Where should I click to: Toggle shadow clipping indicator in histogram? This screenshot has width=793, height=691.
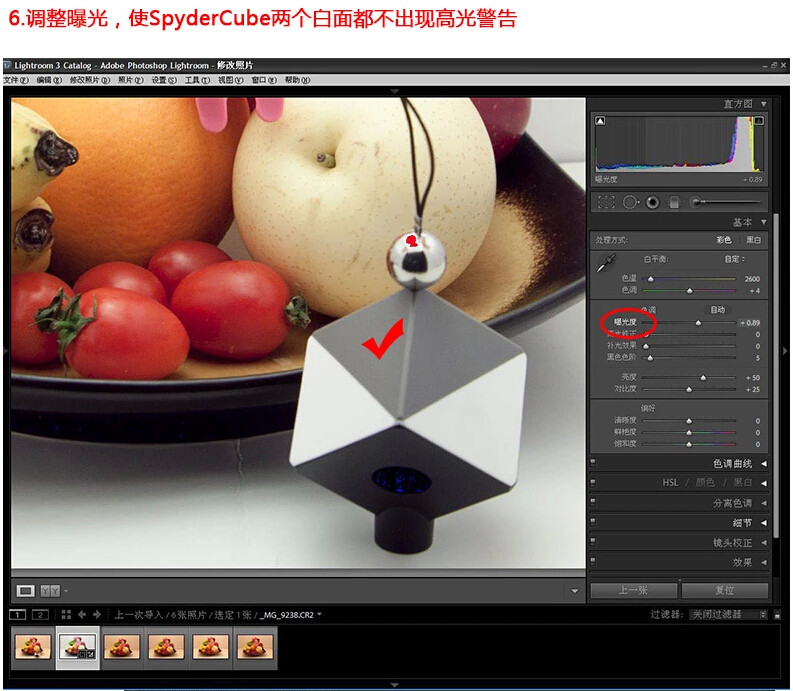[600, 120]
